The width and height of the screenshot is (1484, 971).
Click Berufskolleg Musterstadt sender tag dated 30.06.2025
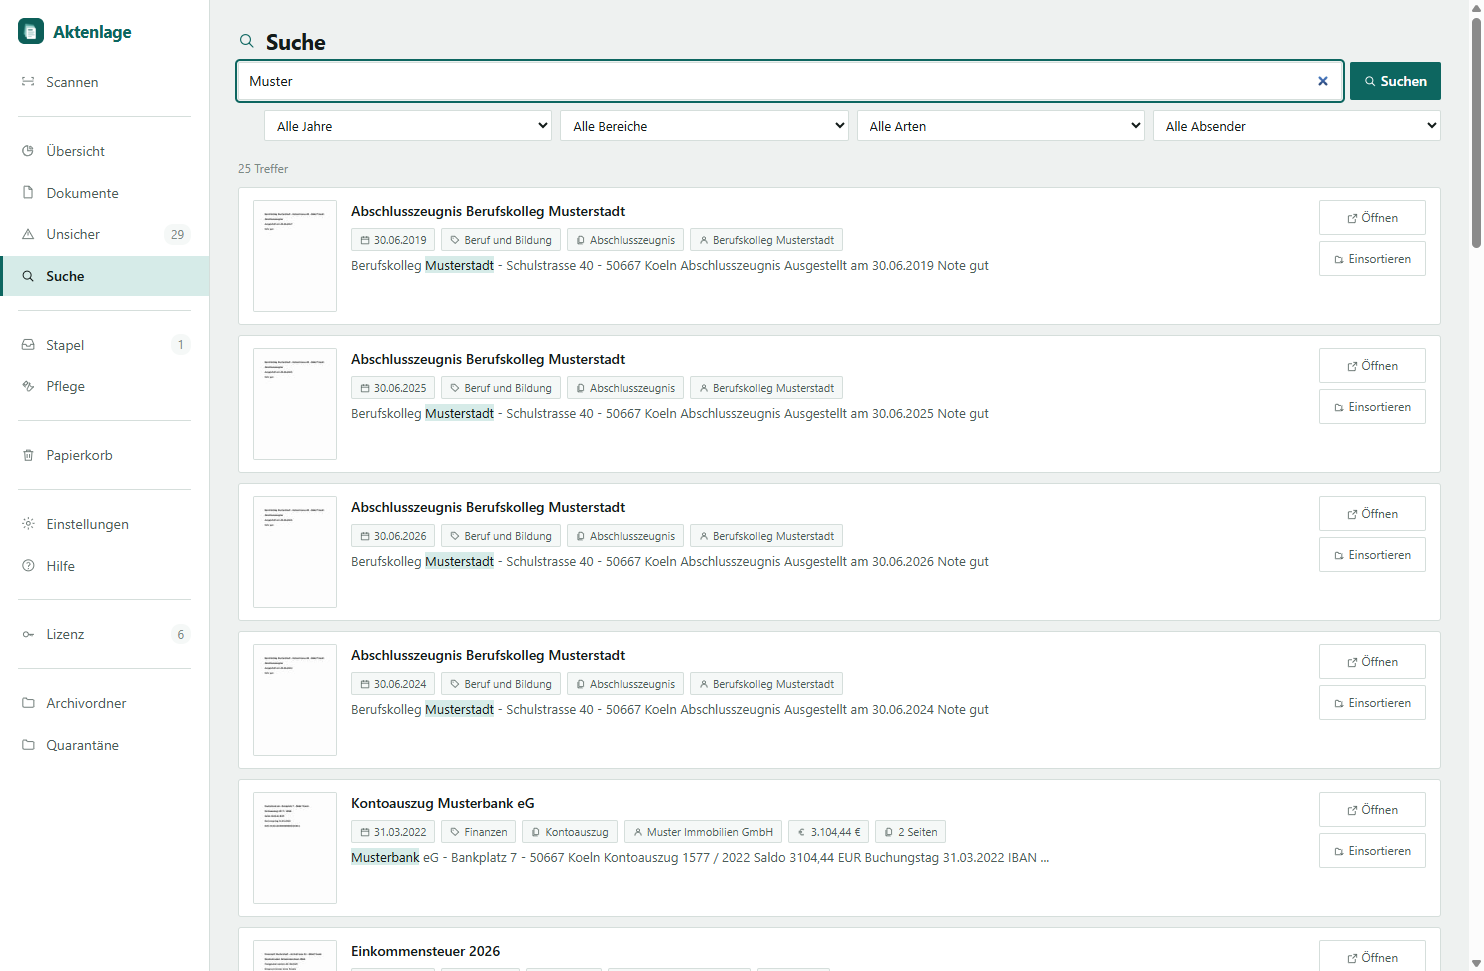[766, 388]
